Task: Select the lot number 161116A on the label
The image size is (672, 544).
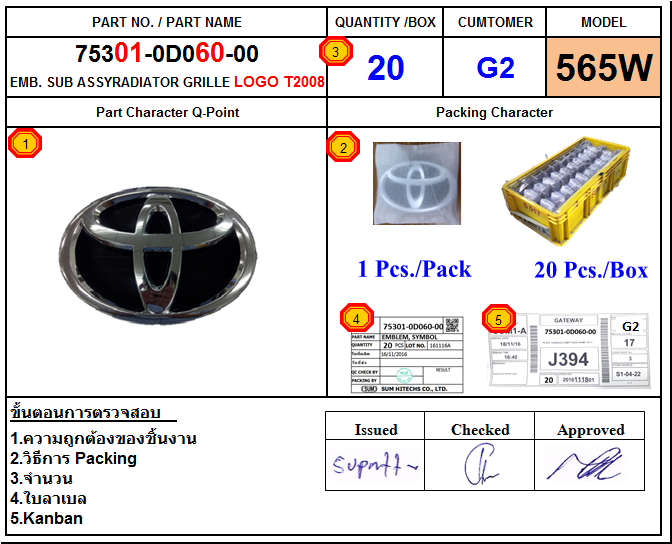Action: 440,345
